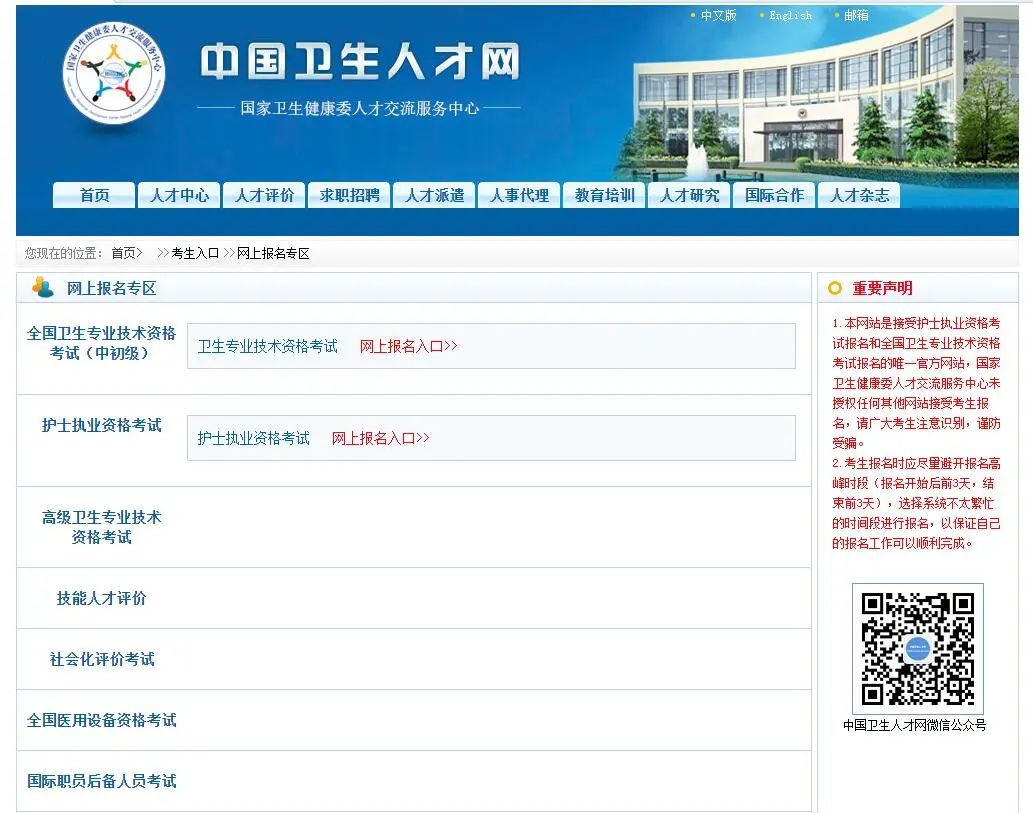Open the 邮箱 mailbox link
Viewport: 1033px width, 813px height.
coord(855,15)
